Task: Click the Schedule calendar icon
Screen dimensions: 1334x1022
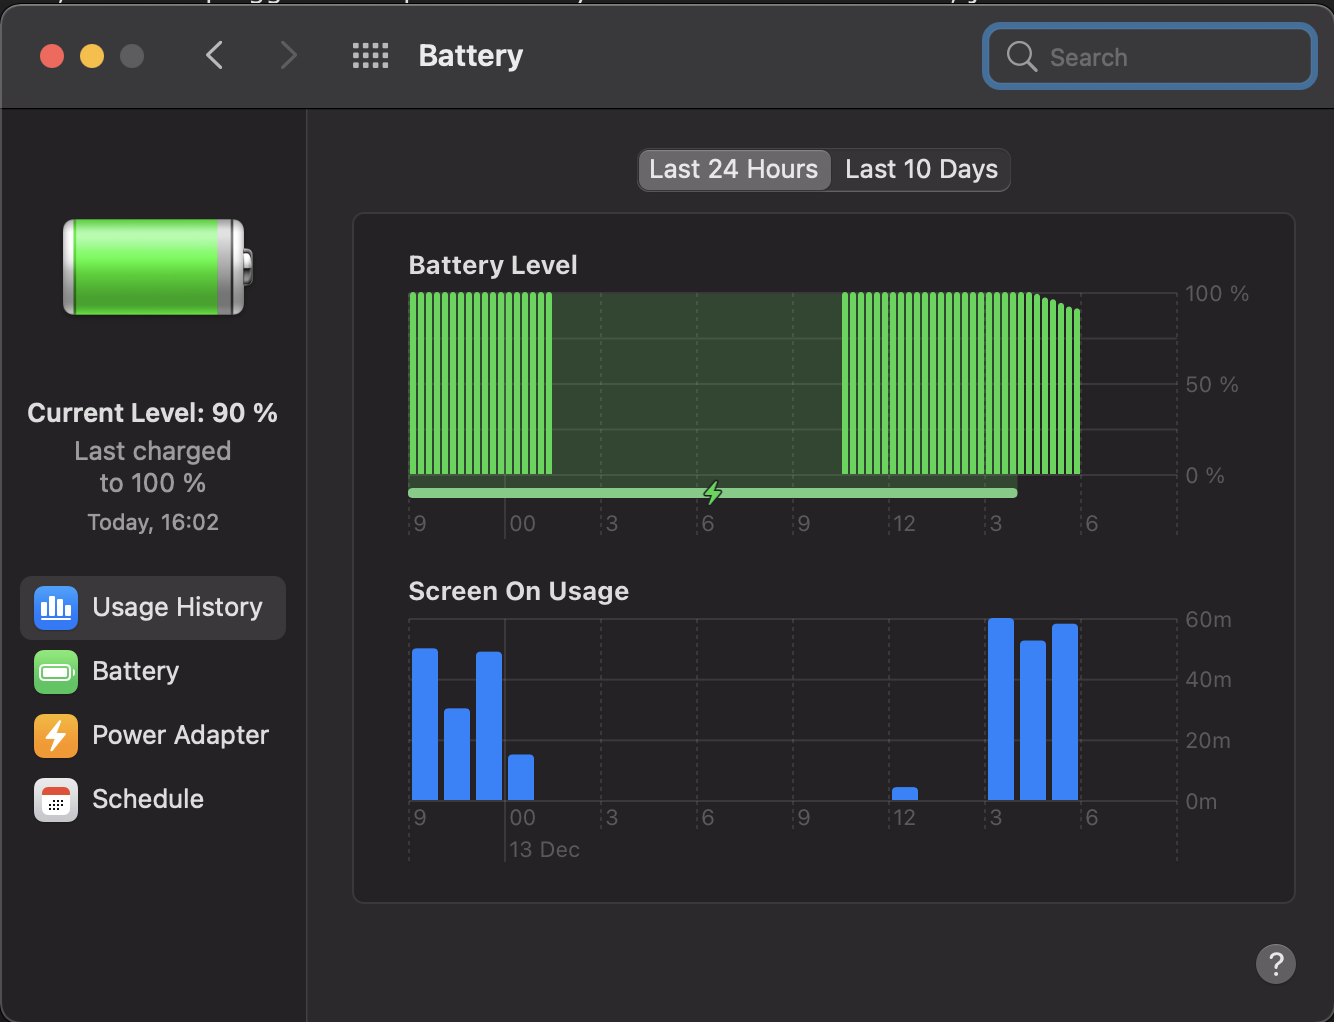Action: [56, 800]
